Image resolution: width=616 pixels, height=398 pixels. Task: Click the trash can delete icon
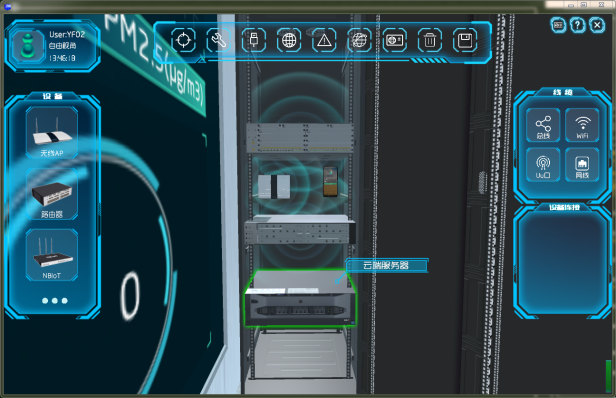429,40
